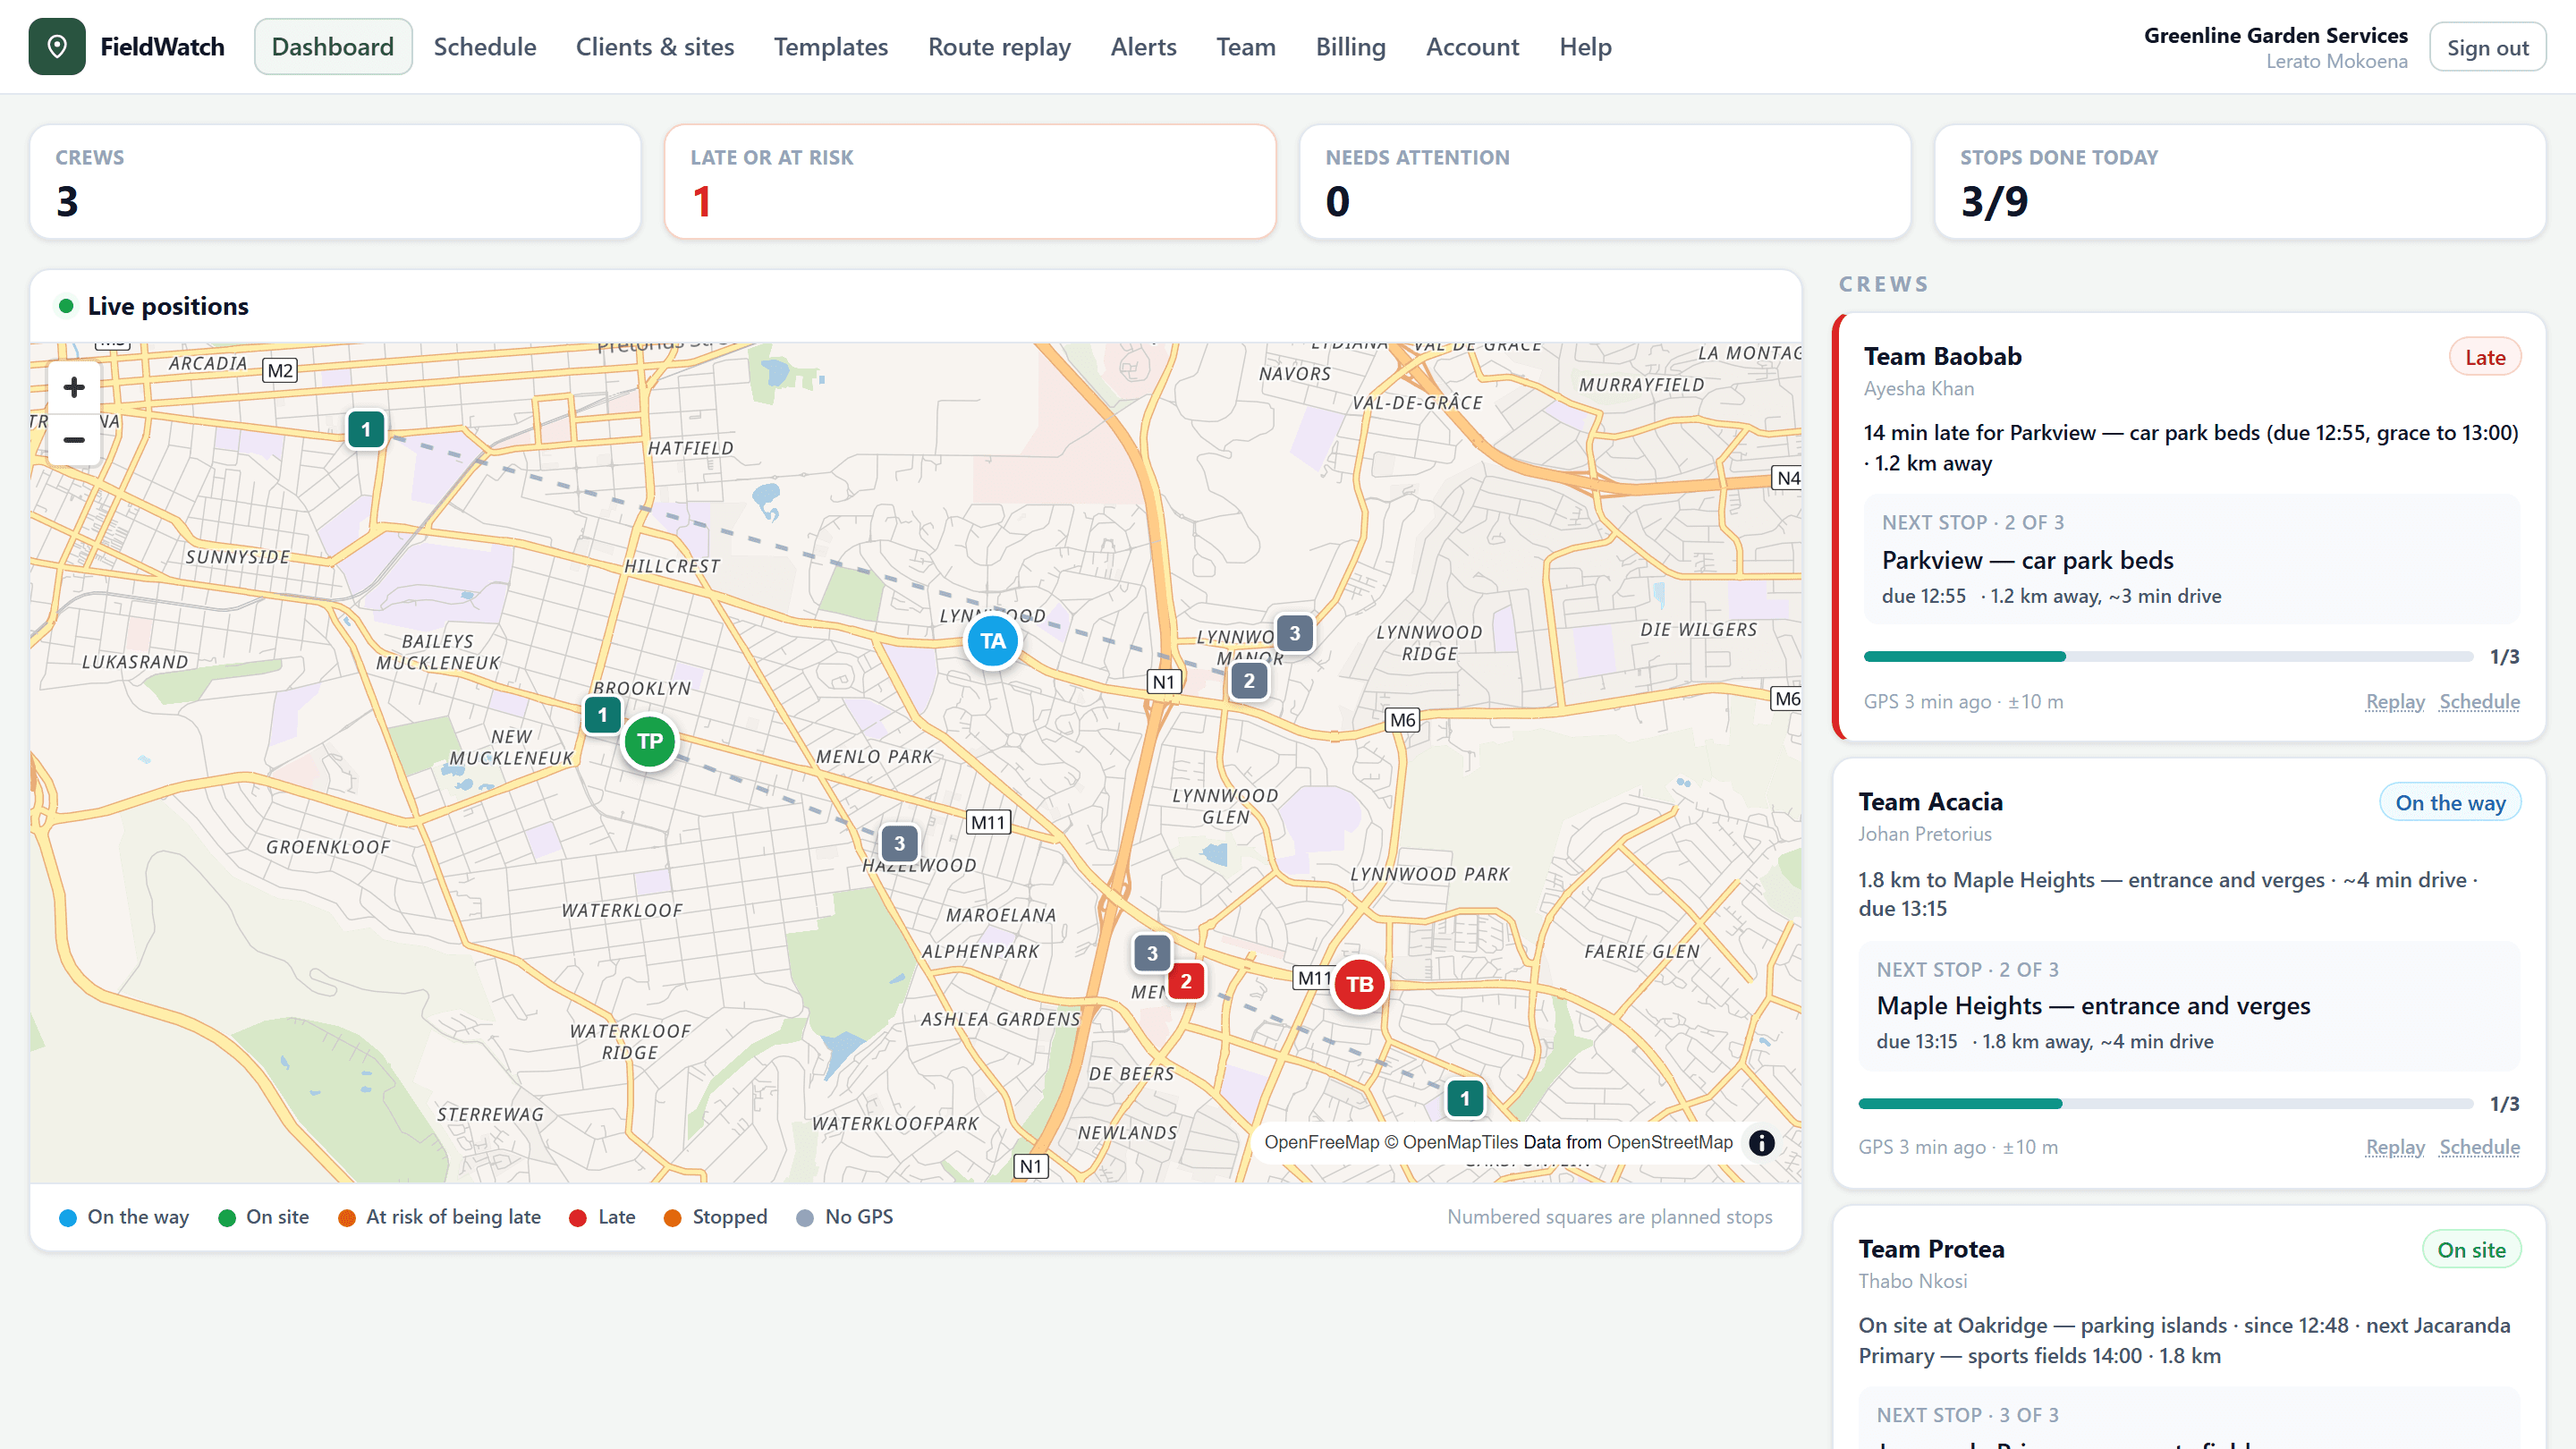
Task: Click the Stops done today card
Action: point(2240,181)
